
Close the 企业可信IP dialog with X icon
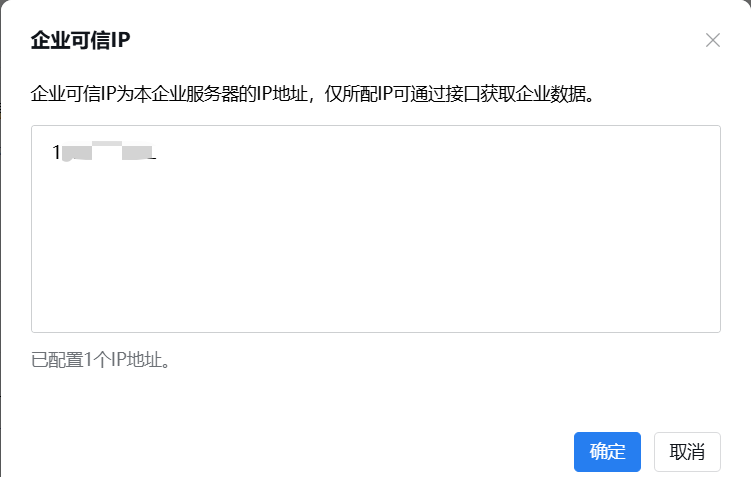(713, 40)
